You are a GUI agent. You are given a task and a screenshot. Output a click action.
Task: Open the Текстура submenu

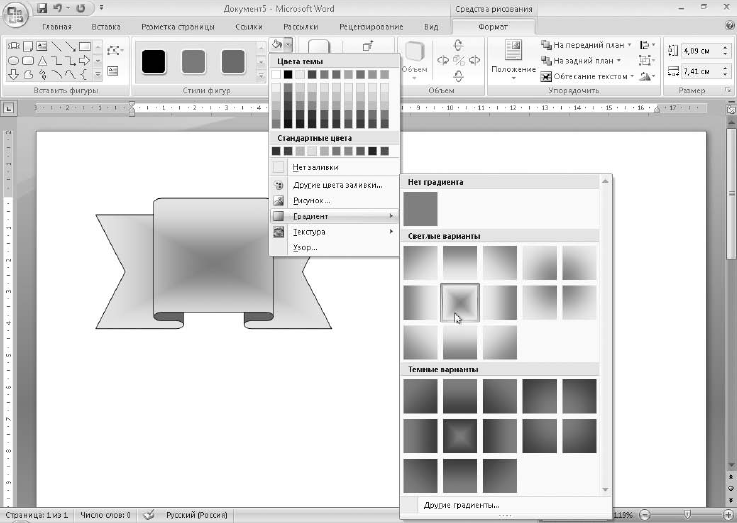334,232
